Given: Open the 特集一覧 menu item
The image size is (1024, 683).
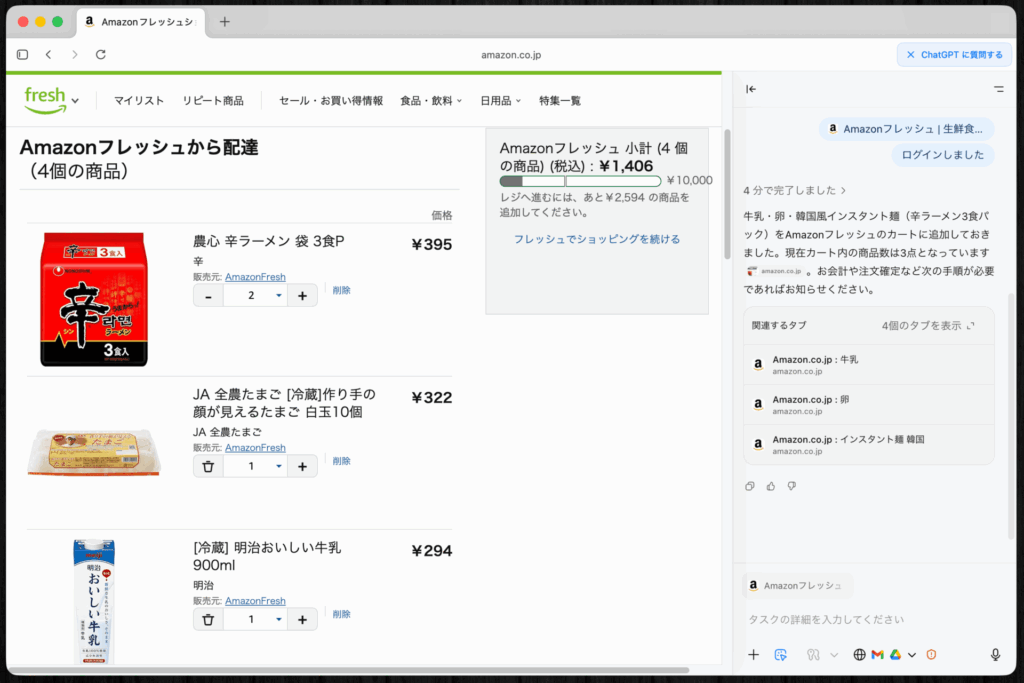Looking at the screenshot, I should tap(559, 101).
